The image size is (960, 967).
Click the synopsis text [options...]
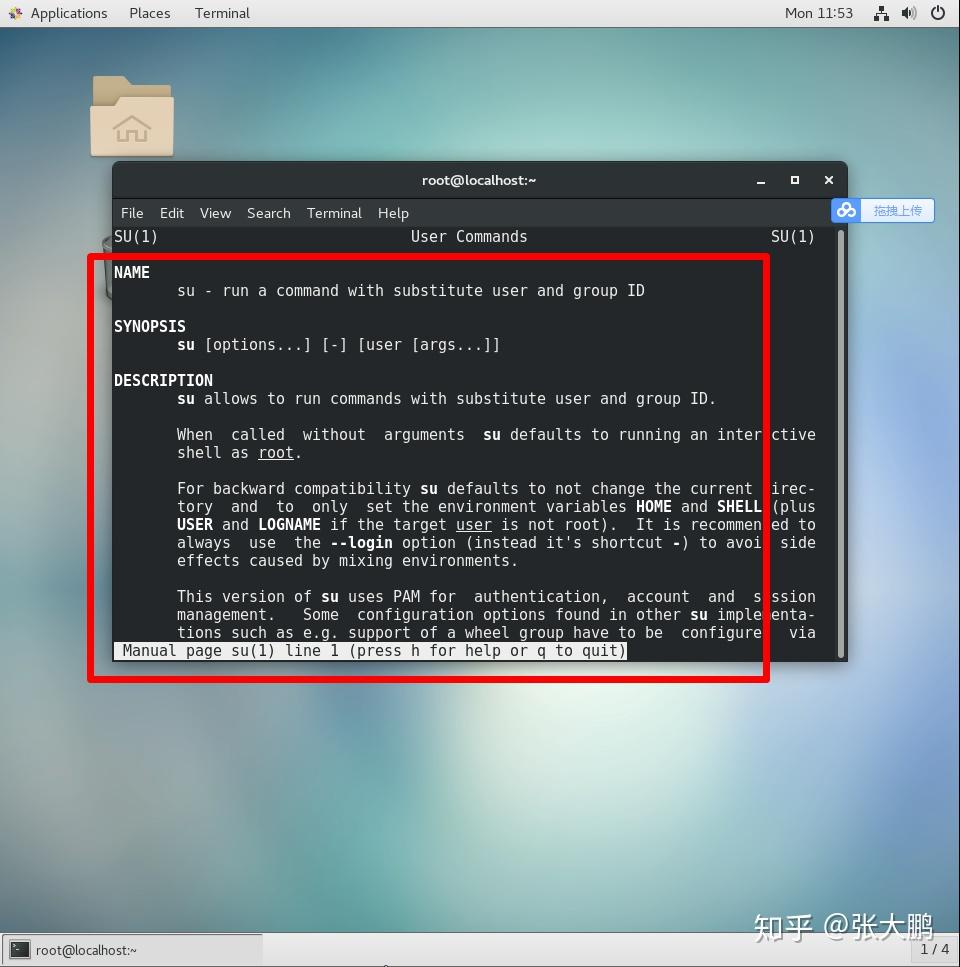[x=258, y=345]
